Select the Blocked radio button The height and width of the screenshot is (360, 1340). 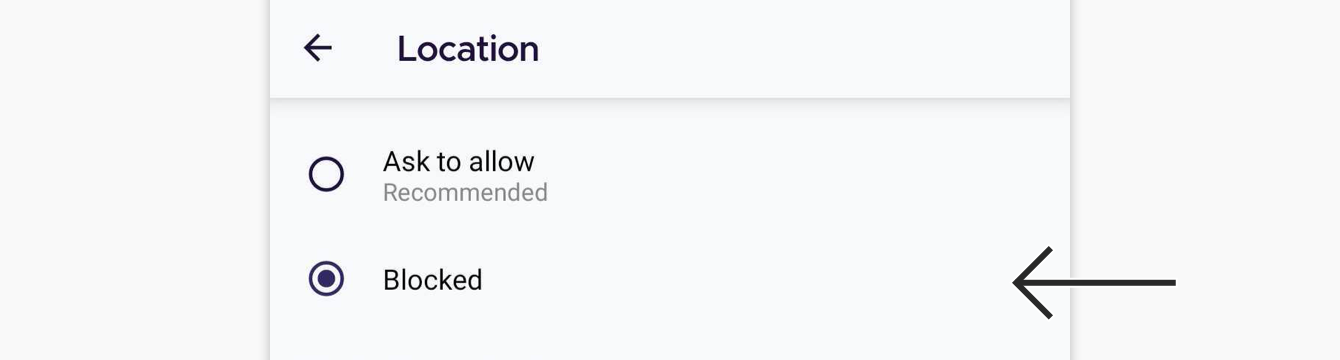[326, 279]
